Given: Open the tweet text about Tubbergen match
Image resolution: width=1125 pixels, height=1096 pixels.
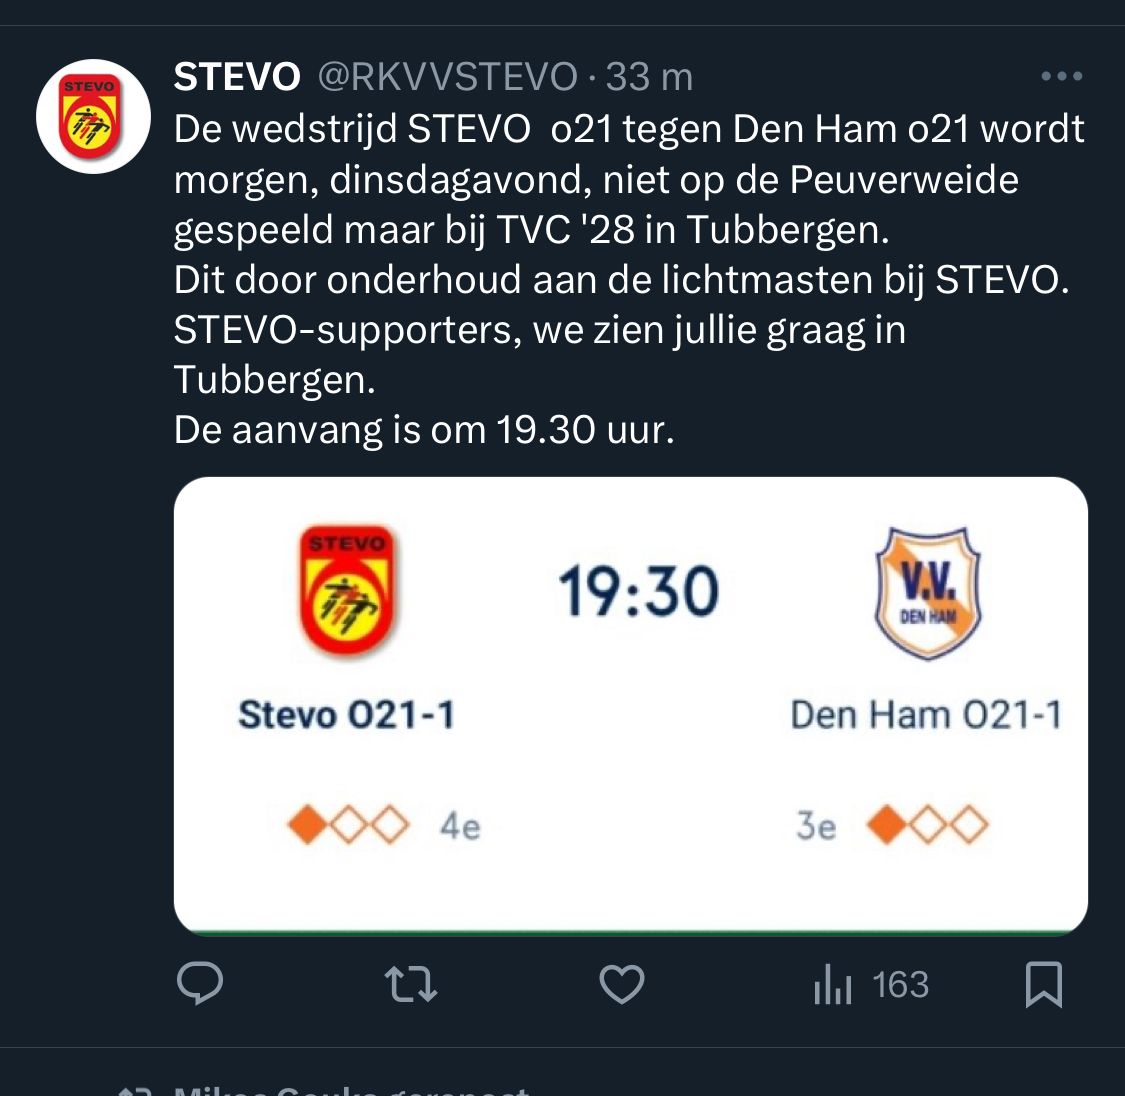Looking at the screenshot, I should [629, 279].
